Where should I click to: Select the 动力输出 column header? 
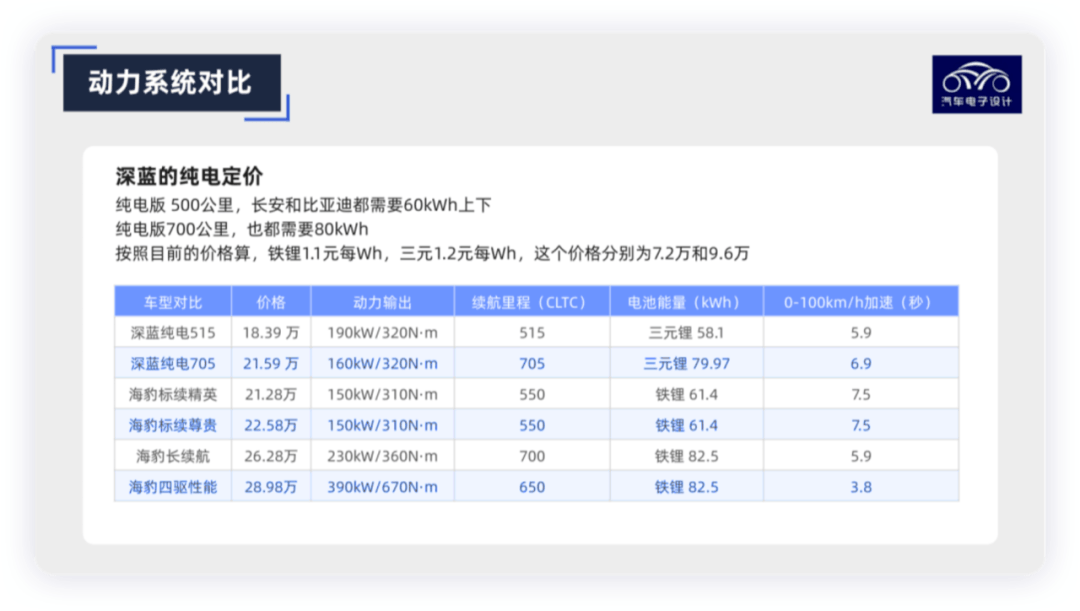pyautogui.click(x=382, y=302)
